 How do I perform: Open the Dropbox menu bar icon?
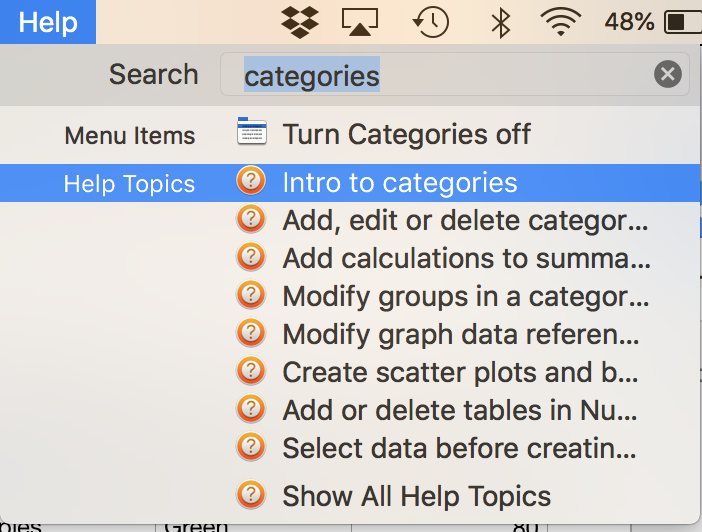300,22
